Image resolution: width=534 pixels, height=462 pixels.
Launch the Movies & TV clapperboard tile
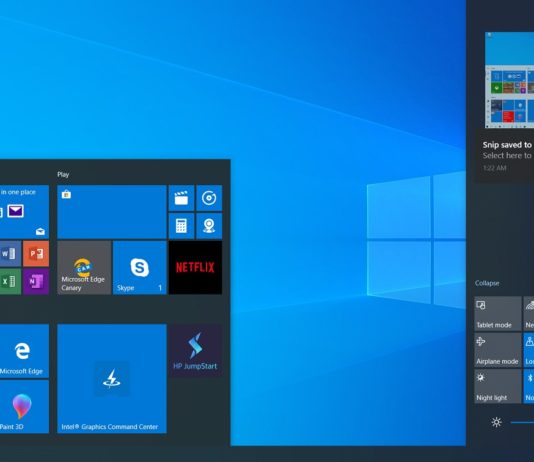tap(181, 198)
